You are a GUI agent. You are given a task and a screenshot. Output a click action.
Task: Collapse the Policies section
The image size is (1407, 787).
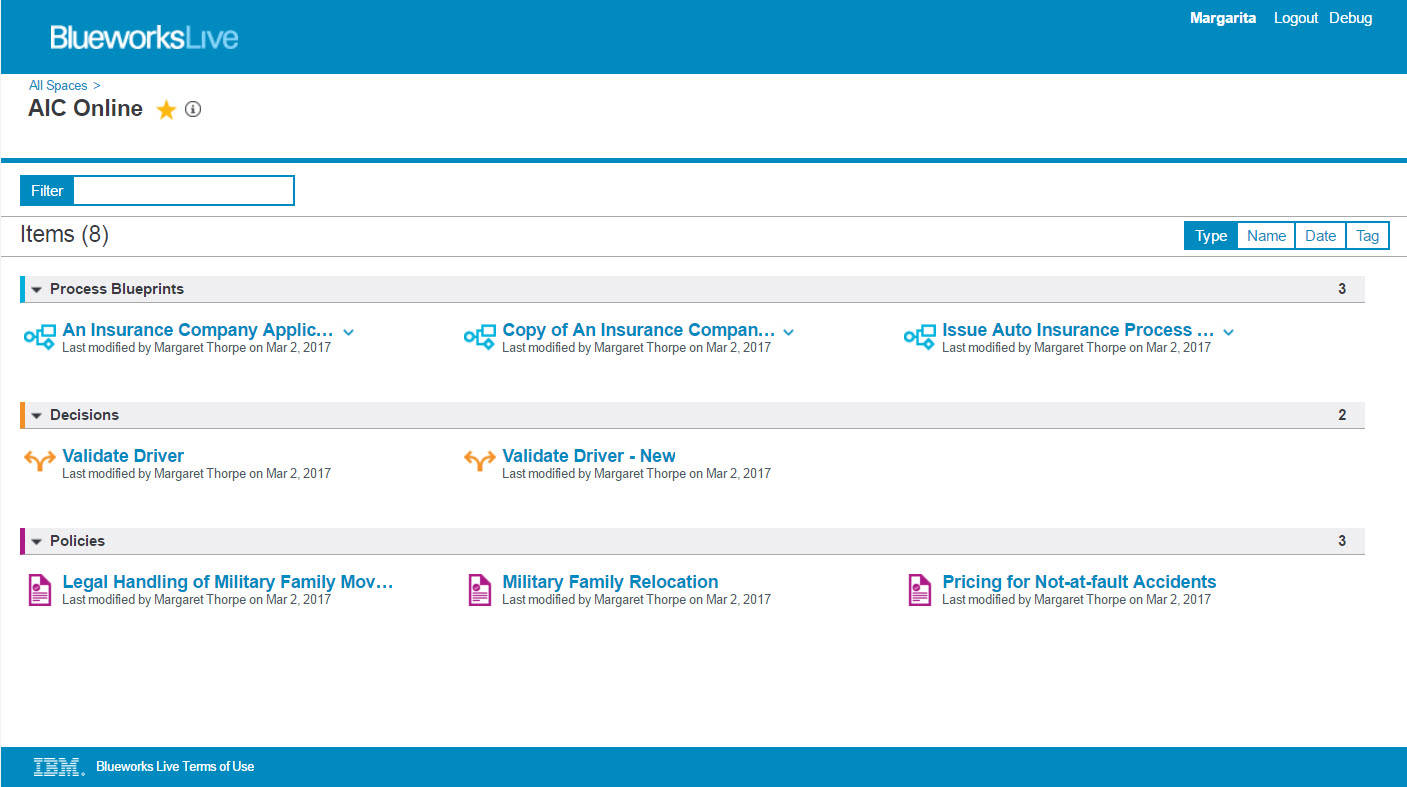tap(36, 540)
